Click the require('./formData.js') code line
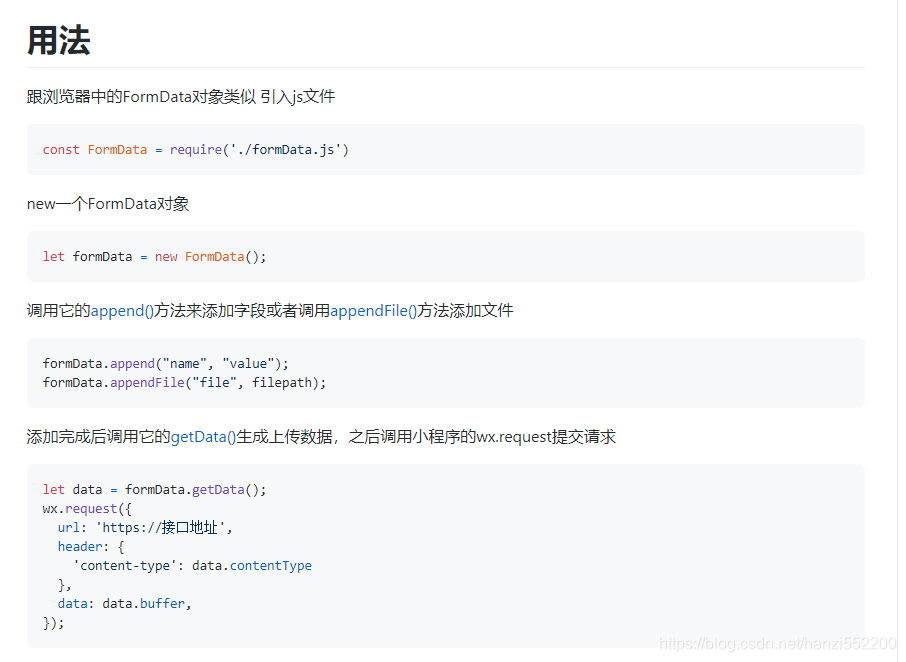The height and width of the screenshot is (662, 906). pyautogui.click(x=196, y=150)
